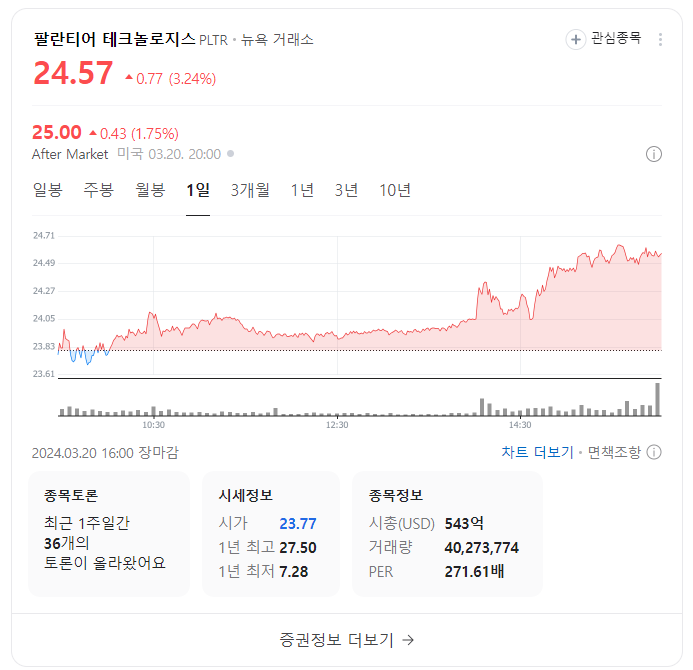Screen dimensions: 693x670
Task: Click the 면책조항 link
Action: [614, 452]
